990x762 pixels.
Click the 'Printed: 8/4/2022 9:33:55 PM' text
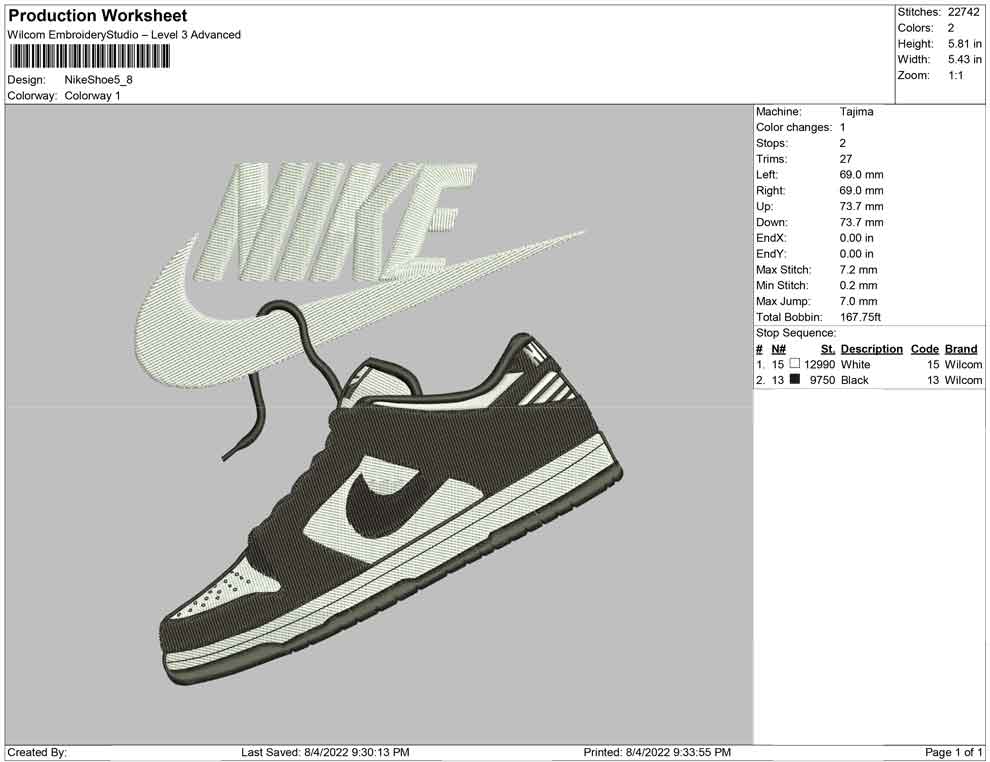click(x=657, y=752)
